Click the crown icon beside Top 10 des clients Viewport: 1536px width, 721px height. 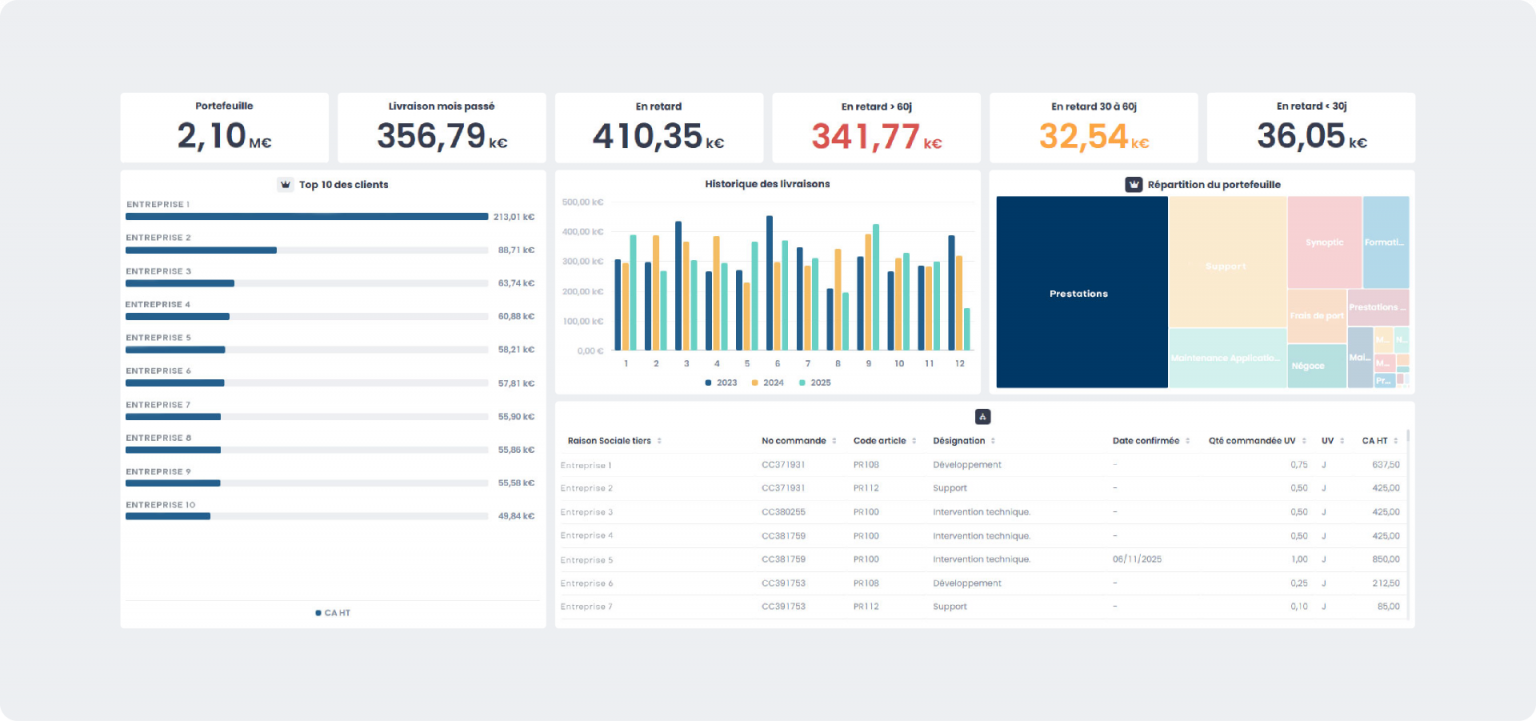click(285, 185)
